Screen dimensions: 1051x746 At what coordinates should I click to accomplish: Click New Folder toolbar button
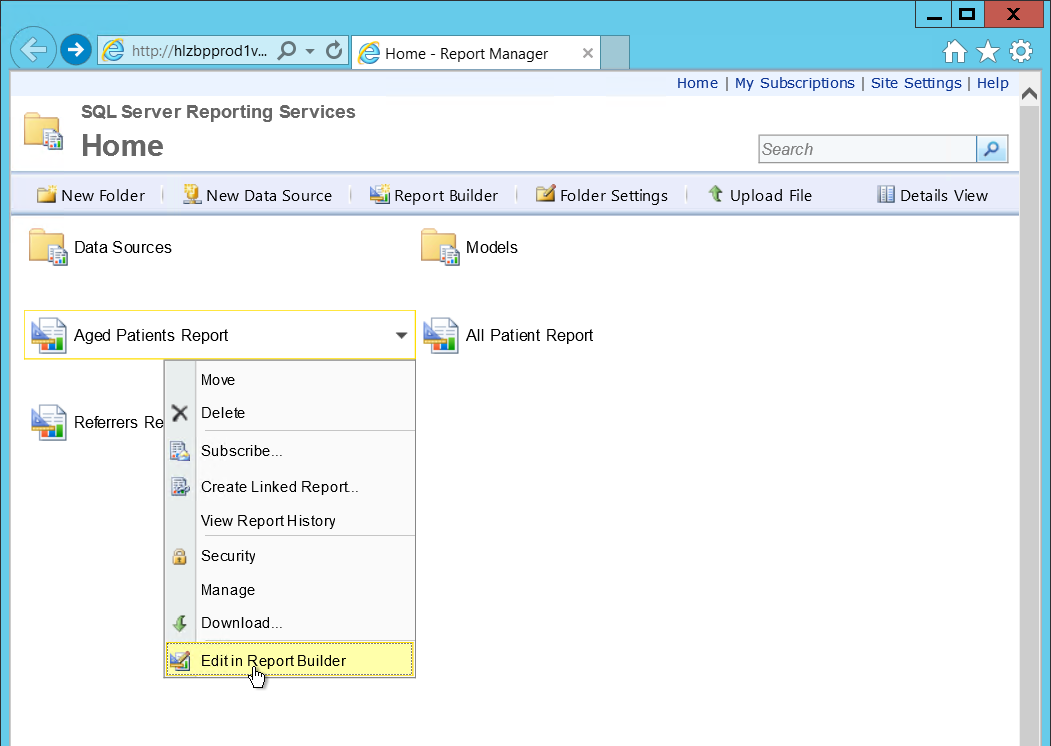click(90, 195)
